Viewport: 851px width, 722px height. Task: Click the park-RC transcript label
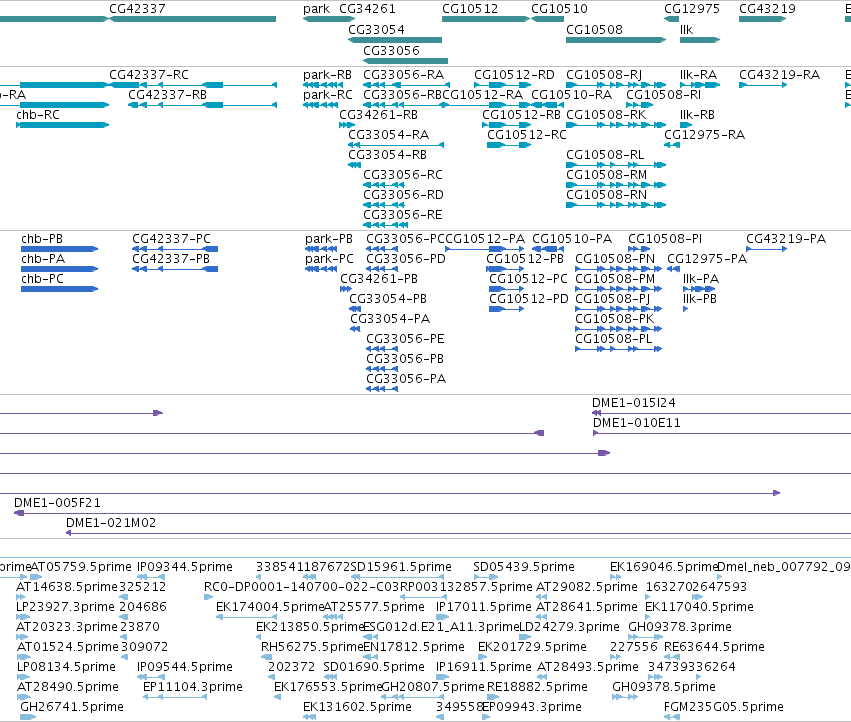tap(327, 94)
